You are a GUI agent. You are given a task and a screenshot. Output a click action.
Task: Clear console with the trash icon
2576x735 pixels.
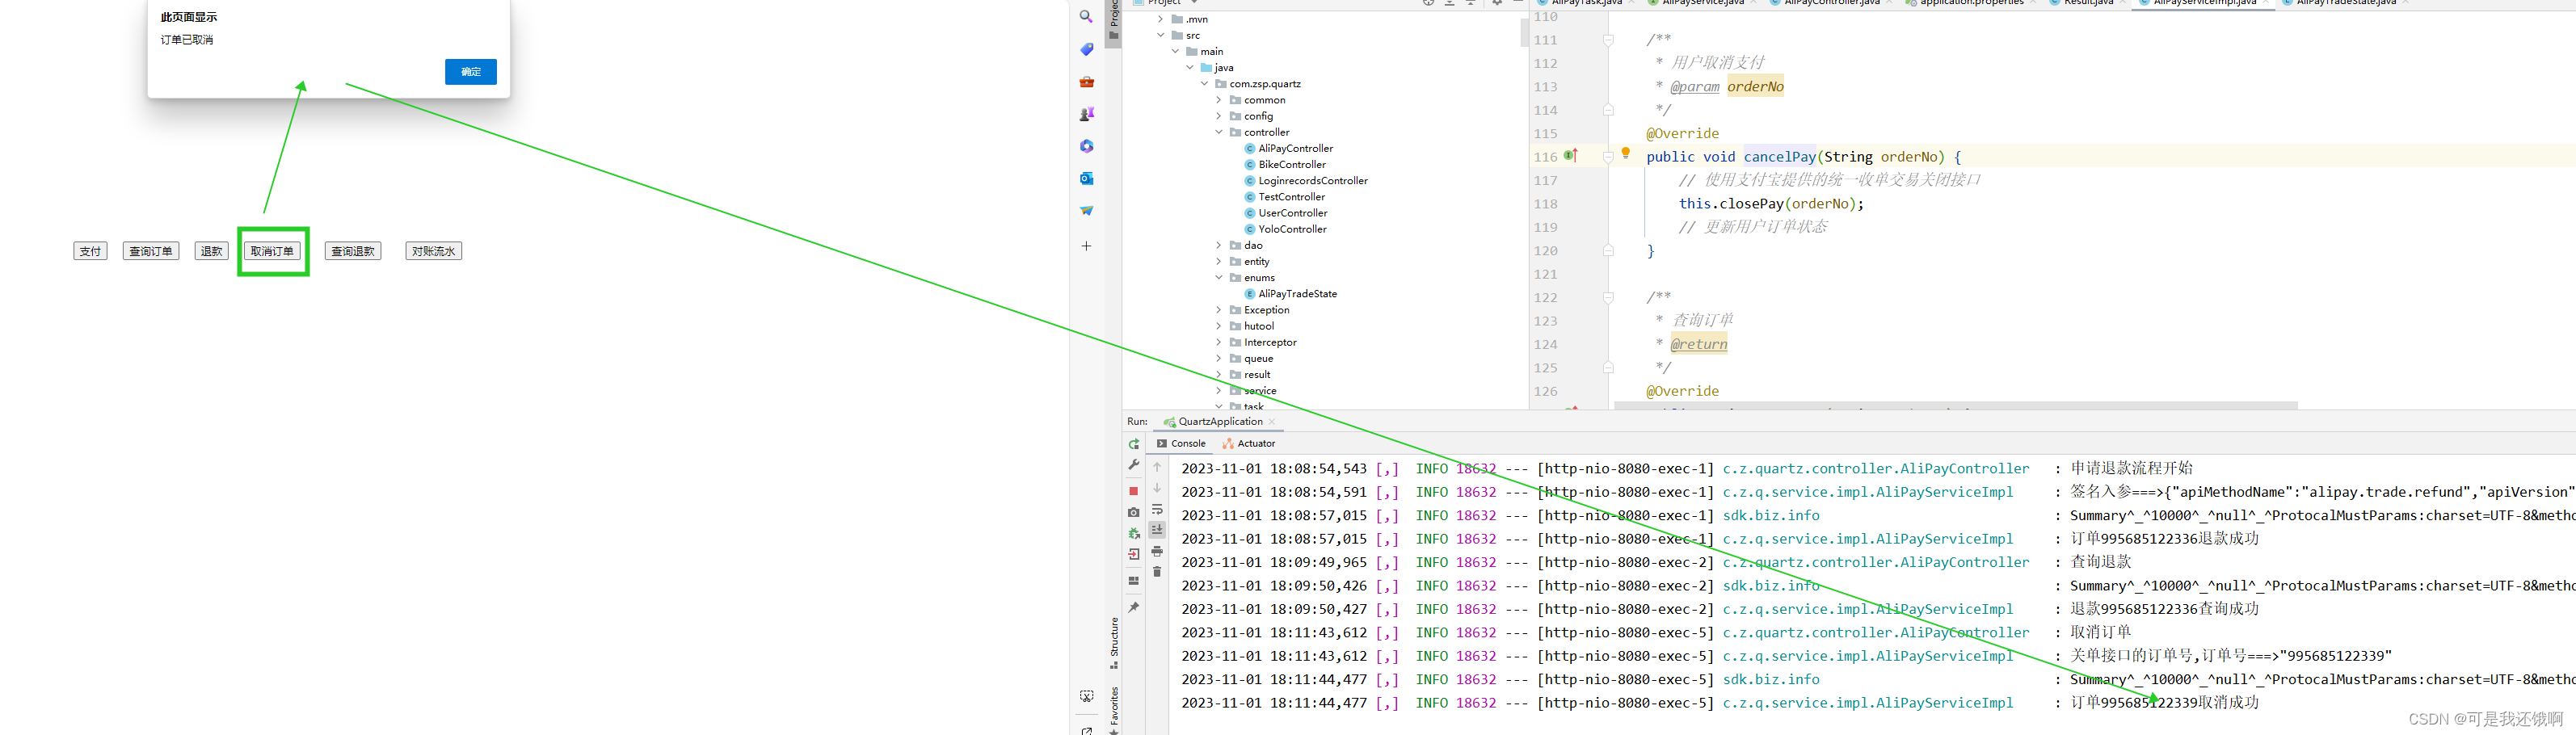coord(1157,572)
